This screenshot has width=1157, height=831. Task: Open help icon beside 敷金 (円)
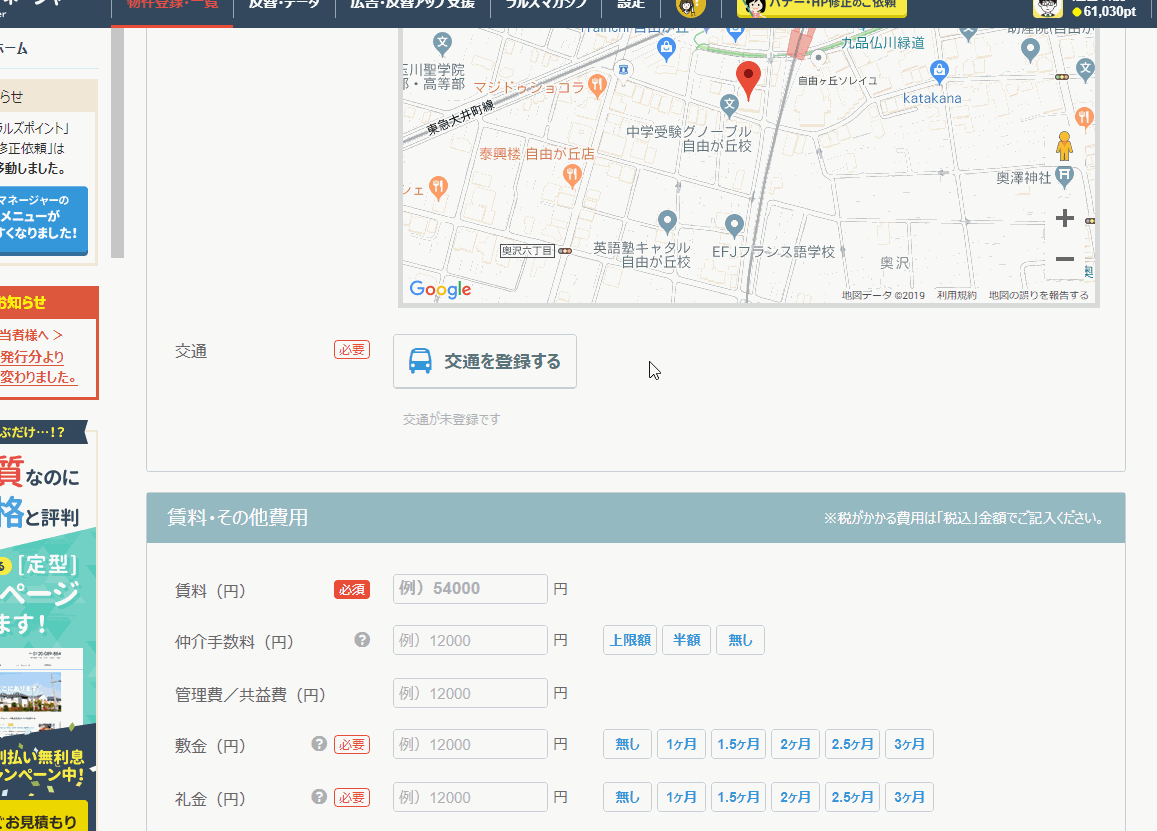(319, 744)
